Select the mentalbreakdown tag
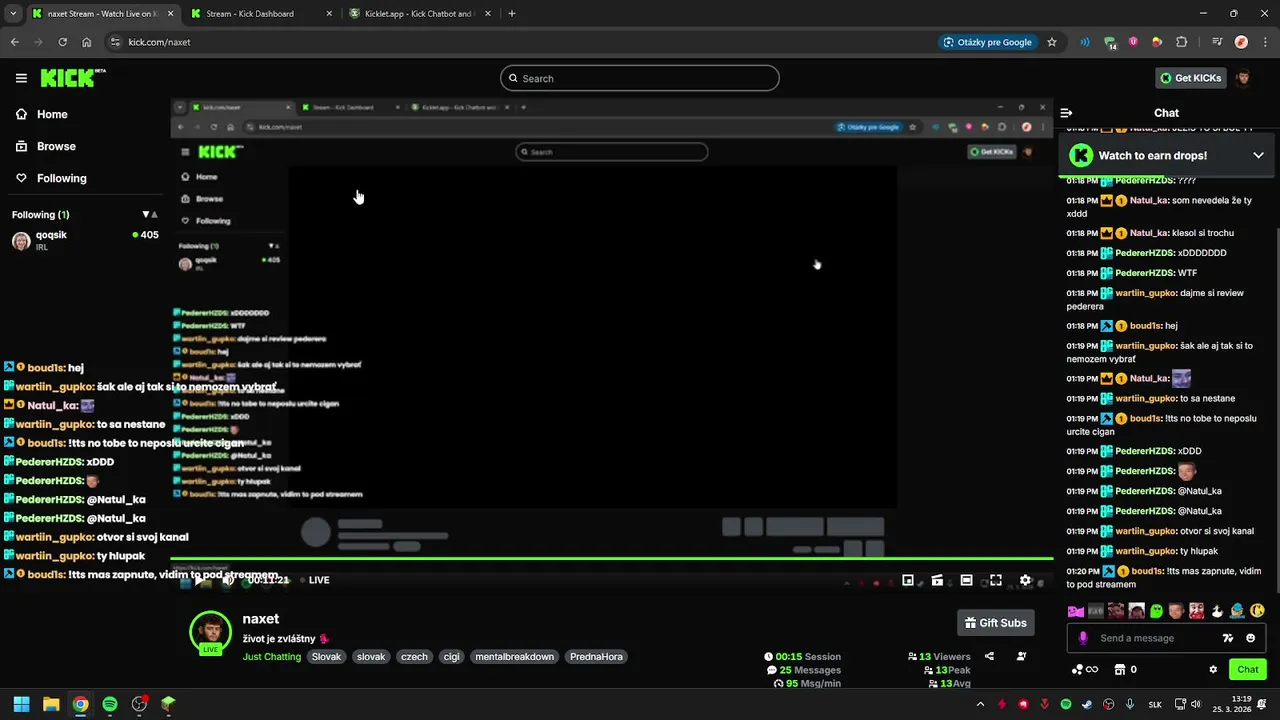Viewport: 1280px width, 720px height. pyautogui.click(x=514, y=657)
